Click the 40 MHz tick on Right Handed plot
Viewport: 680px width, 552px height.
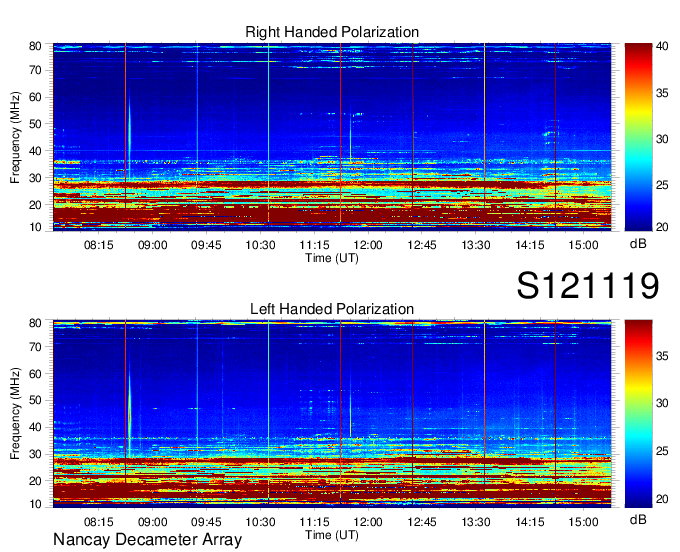(x=36, y=151)
